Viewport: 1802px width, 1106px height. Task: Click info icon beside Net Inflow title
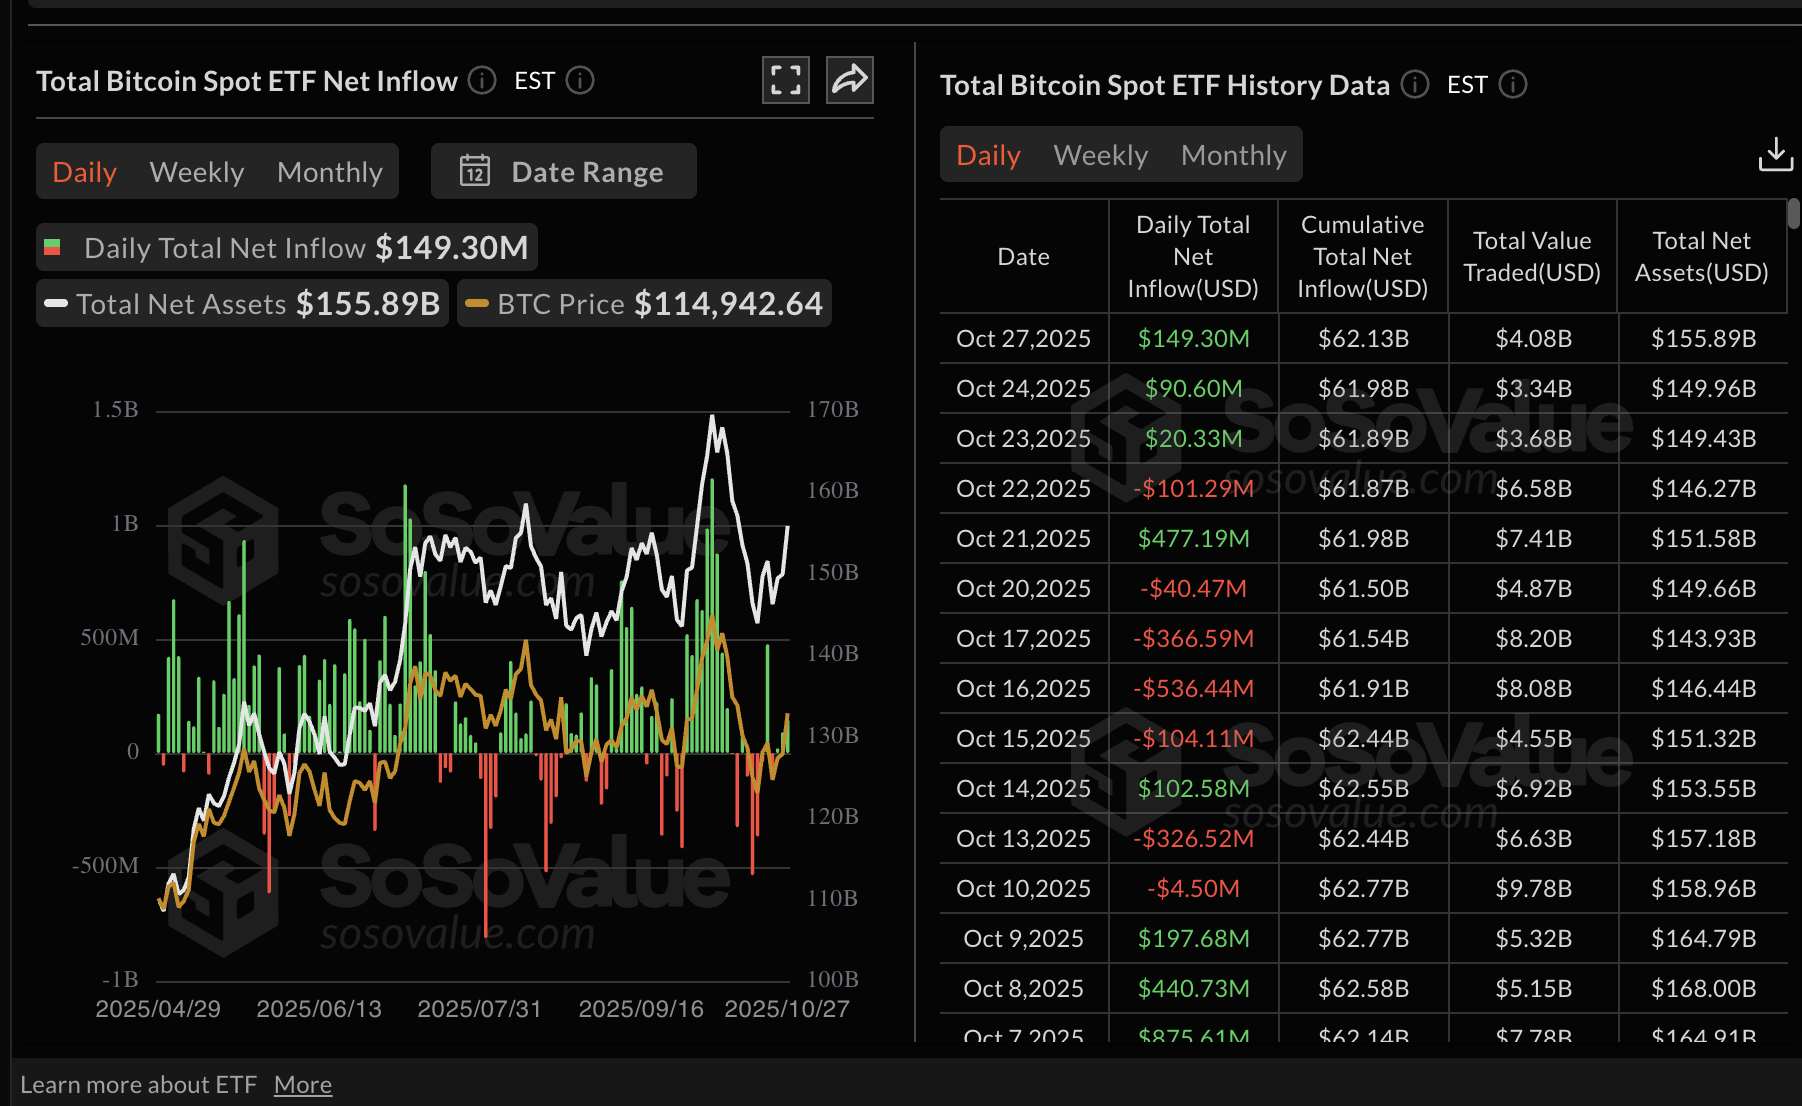(482, 80)
